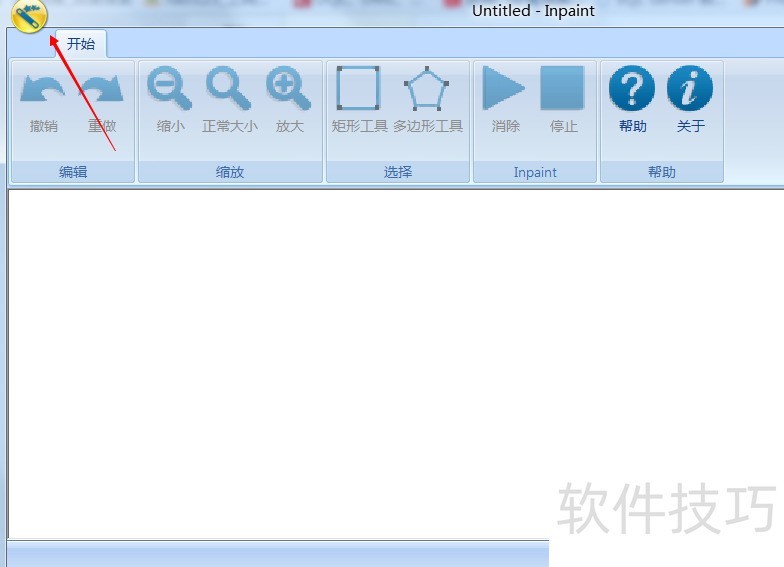Open the round Inpaint application menu button
784x567 pixels.
(x=29, y=14)
